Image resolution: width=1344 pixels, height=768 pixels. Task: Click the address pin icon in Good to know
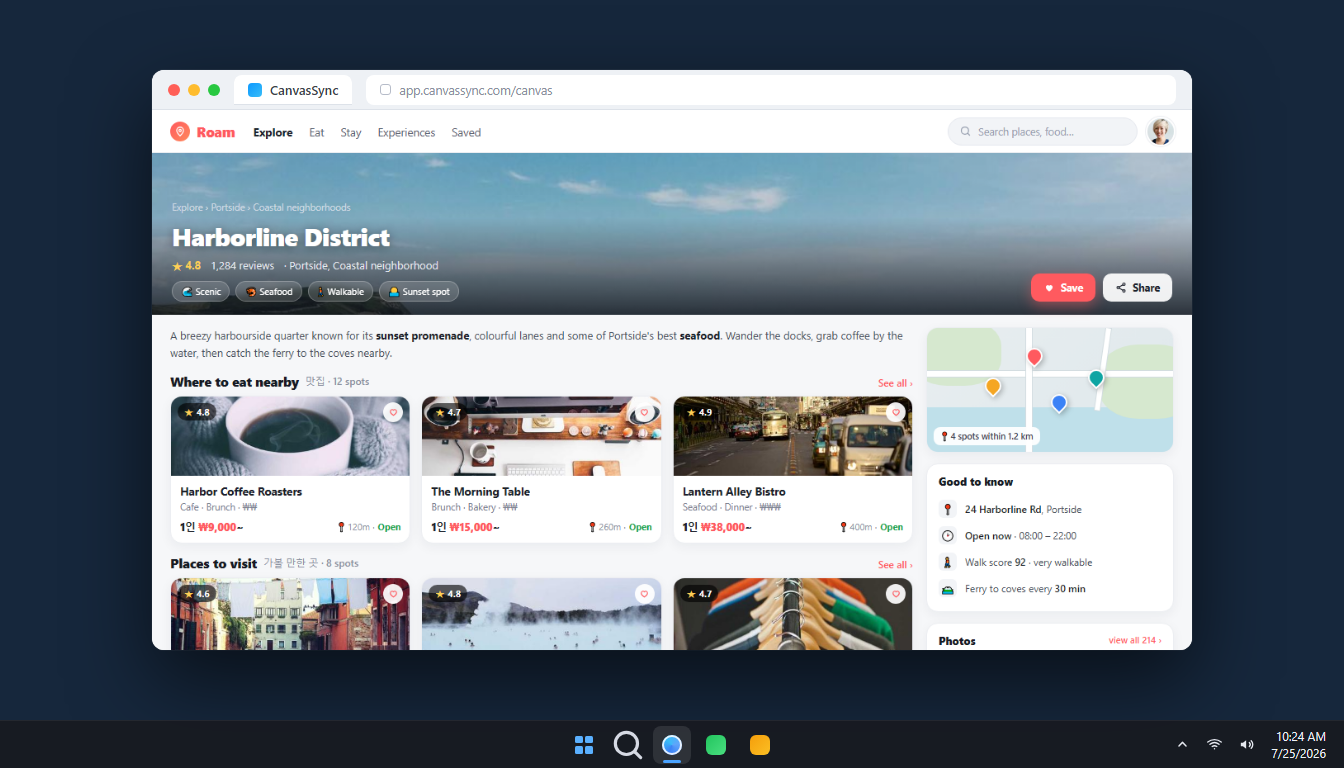tap(948, 509)
